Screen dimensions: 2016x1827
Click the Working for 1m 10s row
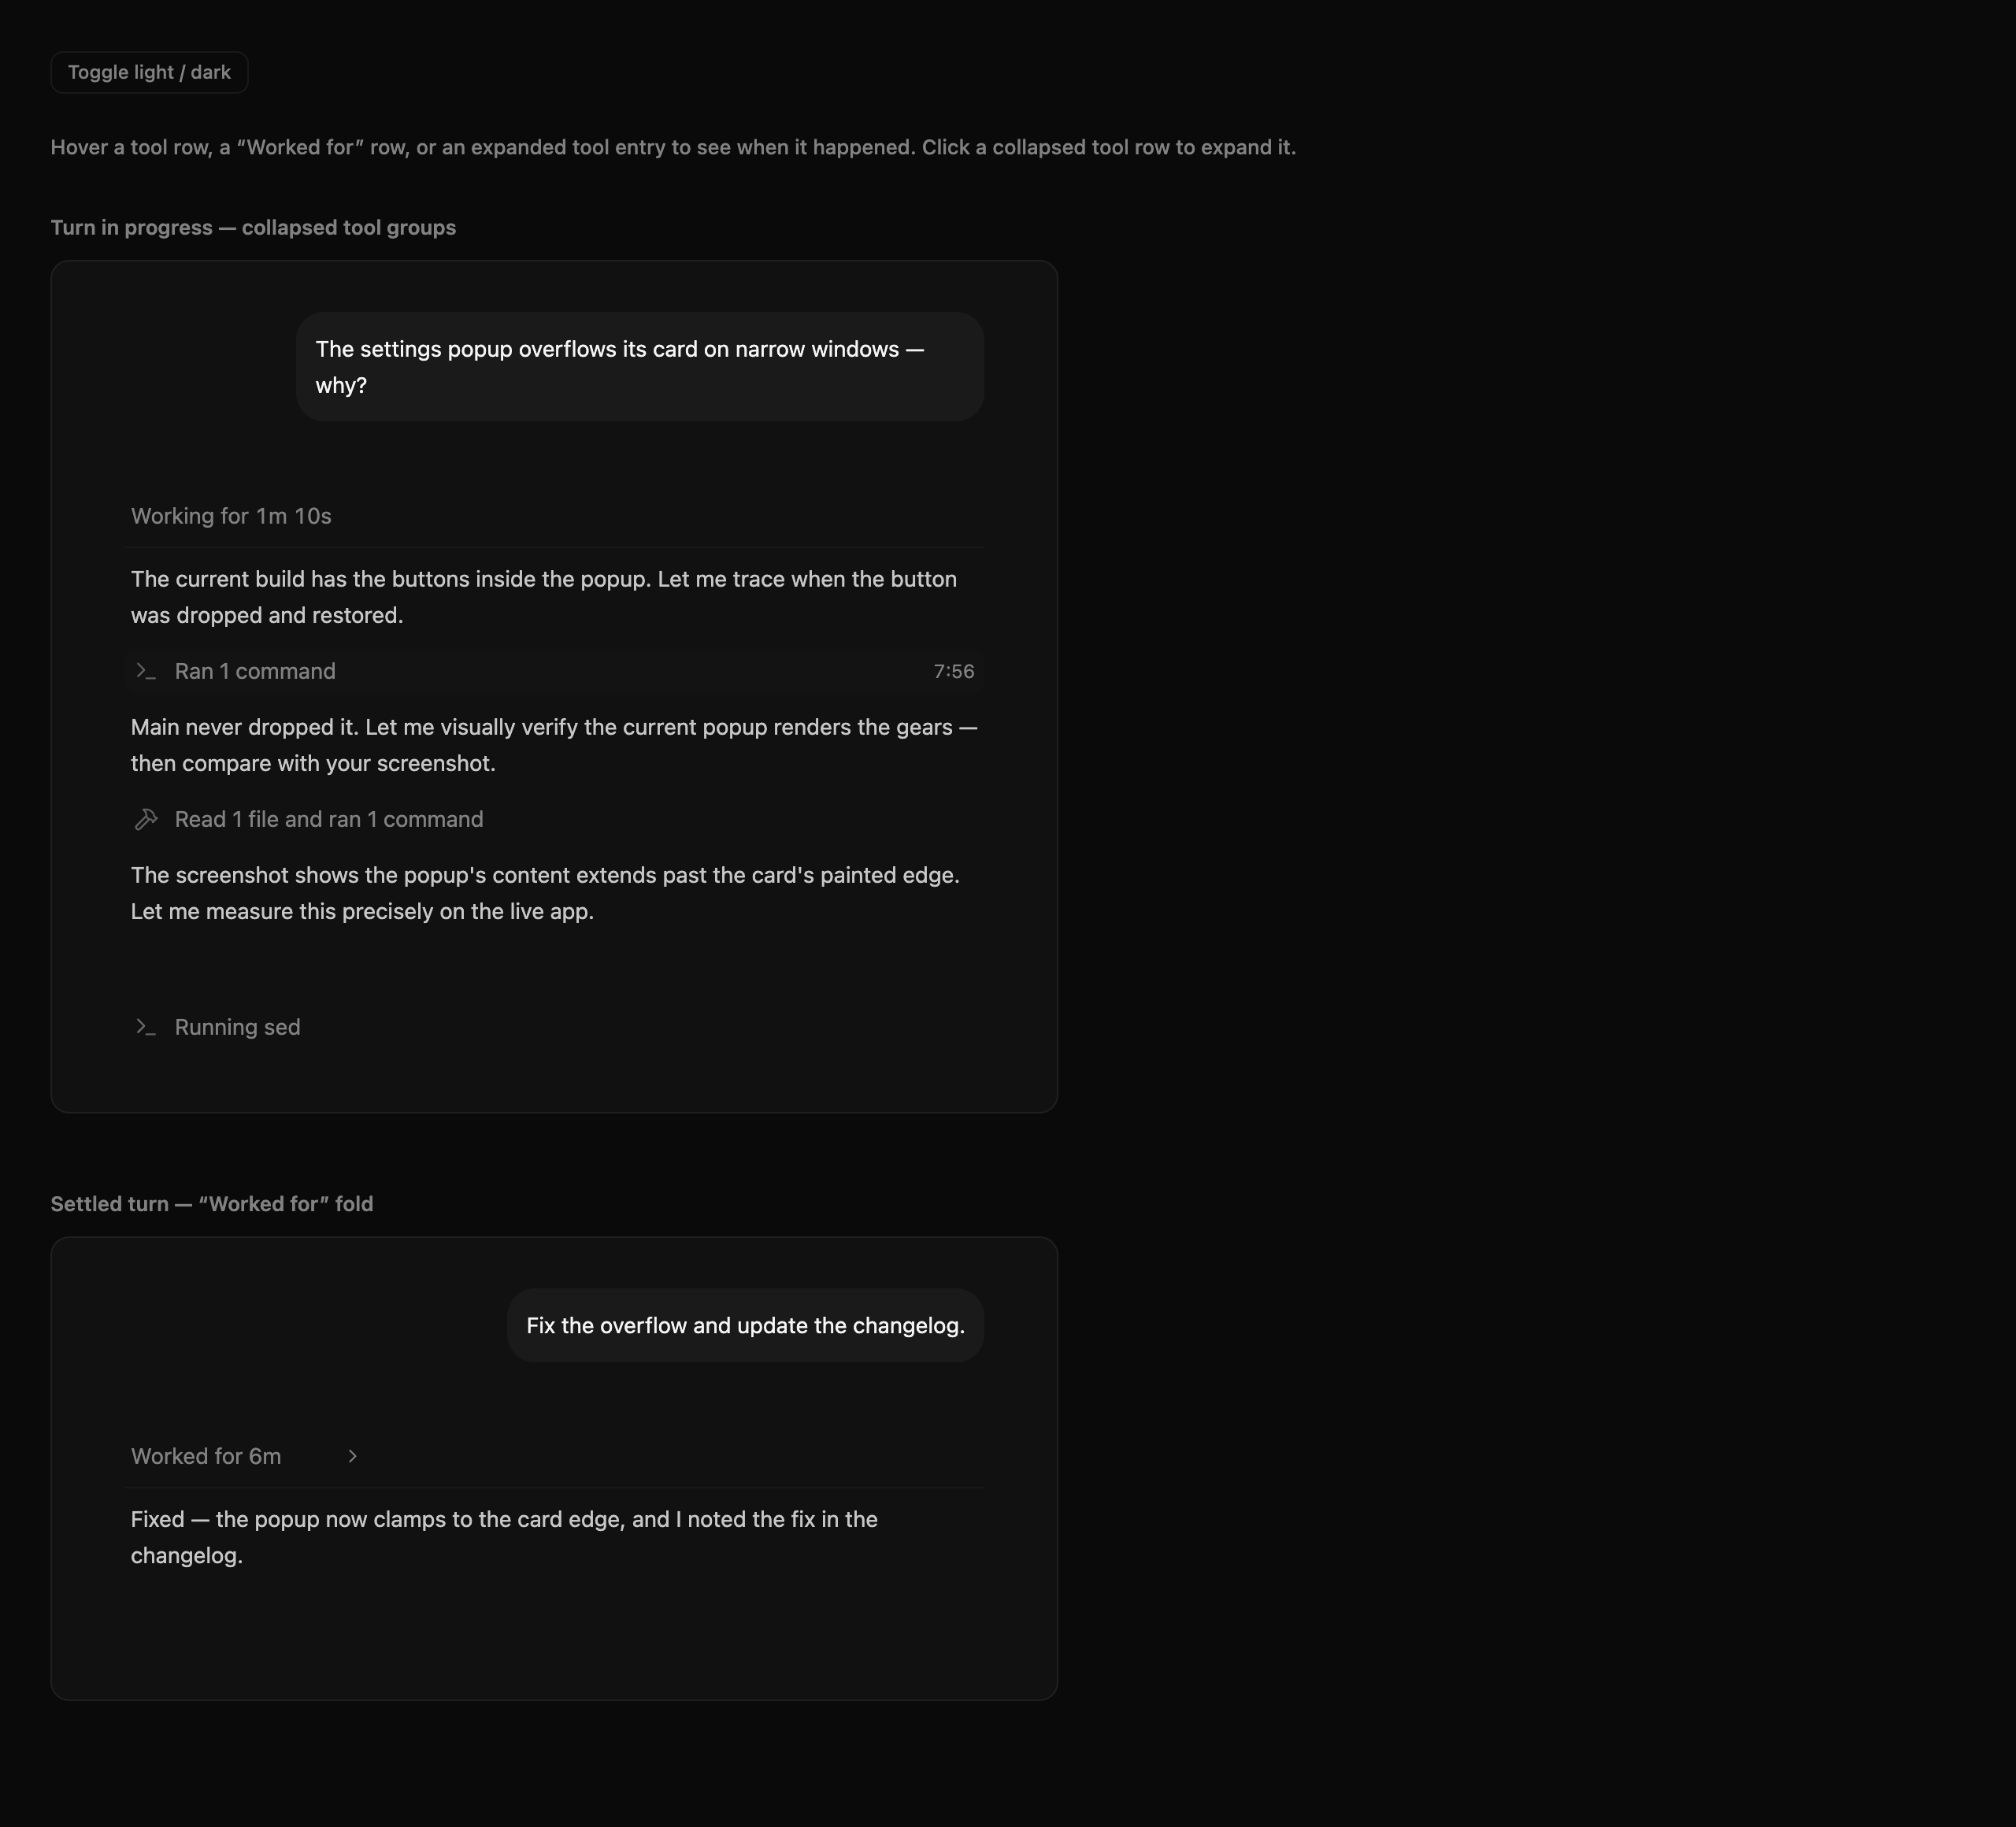coord(554,516)
